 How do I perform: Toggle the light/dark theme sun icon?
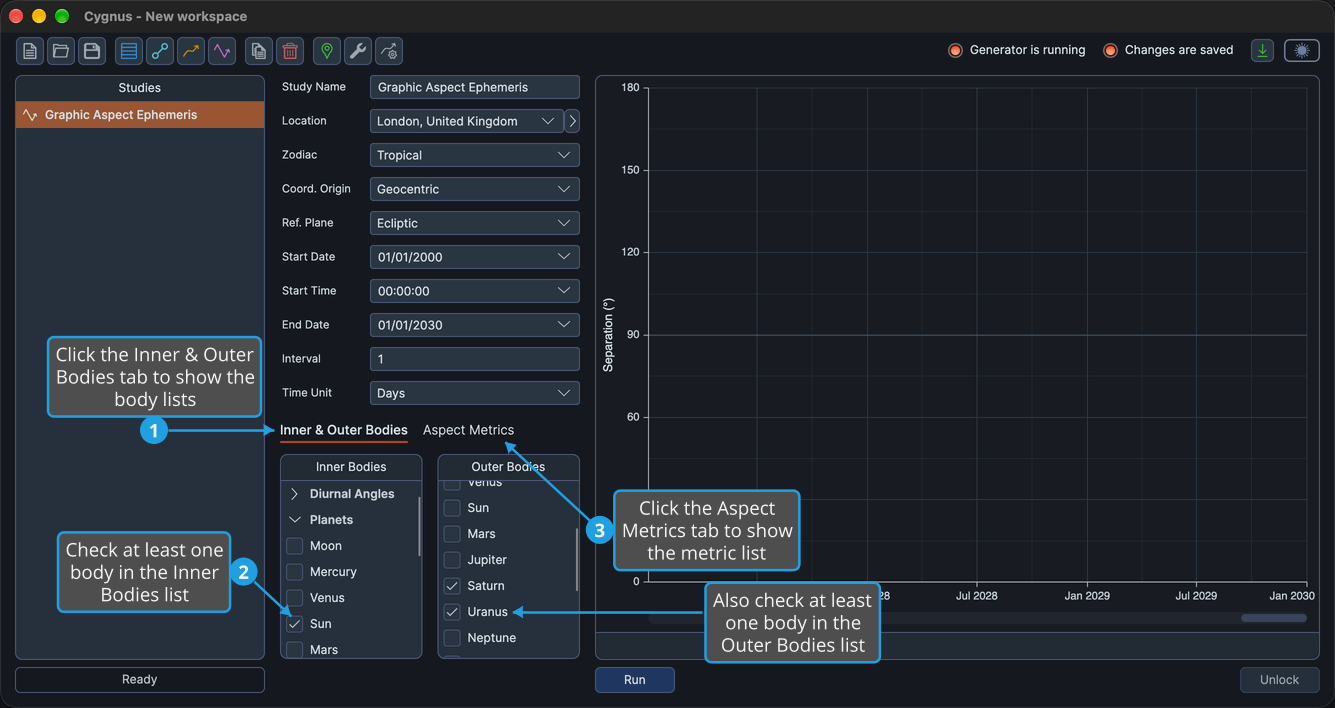pos(1302,51)
